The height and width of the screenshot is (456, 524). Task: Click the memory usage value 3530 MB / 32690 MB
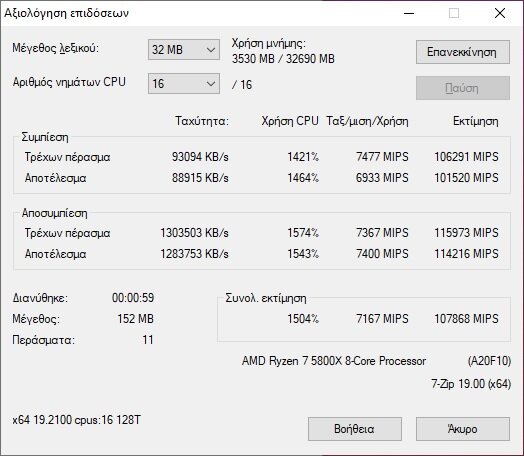pyautogui.click(x=283, y=59)
